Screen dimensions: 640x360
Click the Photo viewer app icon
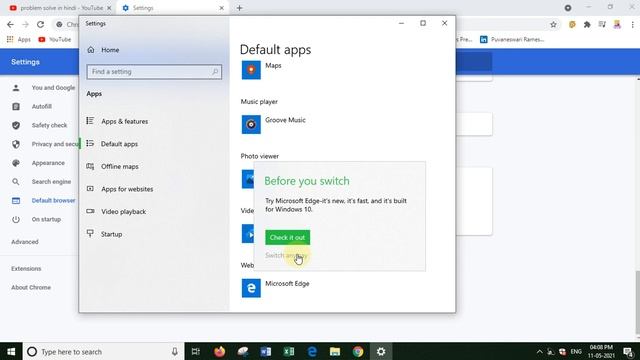pos(248,179)
